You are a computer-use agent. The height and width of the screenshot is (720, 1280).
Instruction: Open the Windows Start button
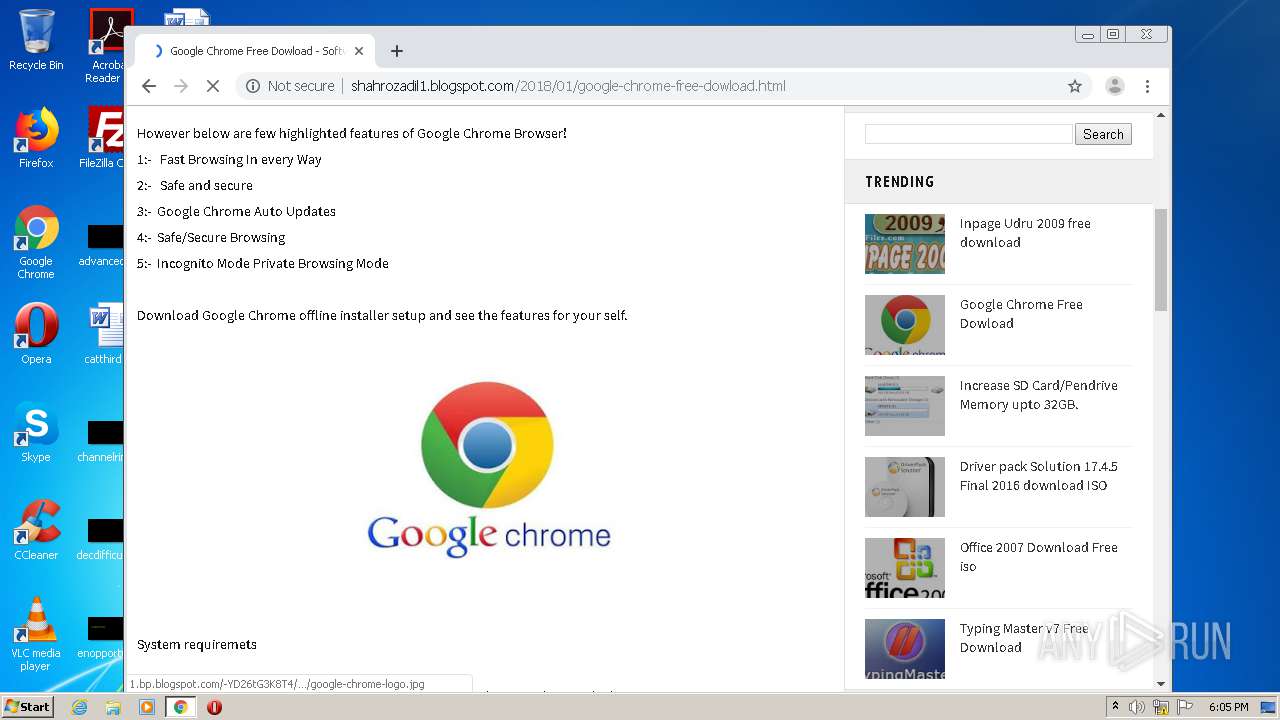(x=28, y=706)
